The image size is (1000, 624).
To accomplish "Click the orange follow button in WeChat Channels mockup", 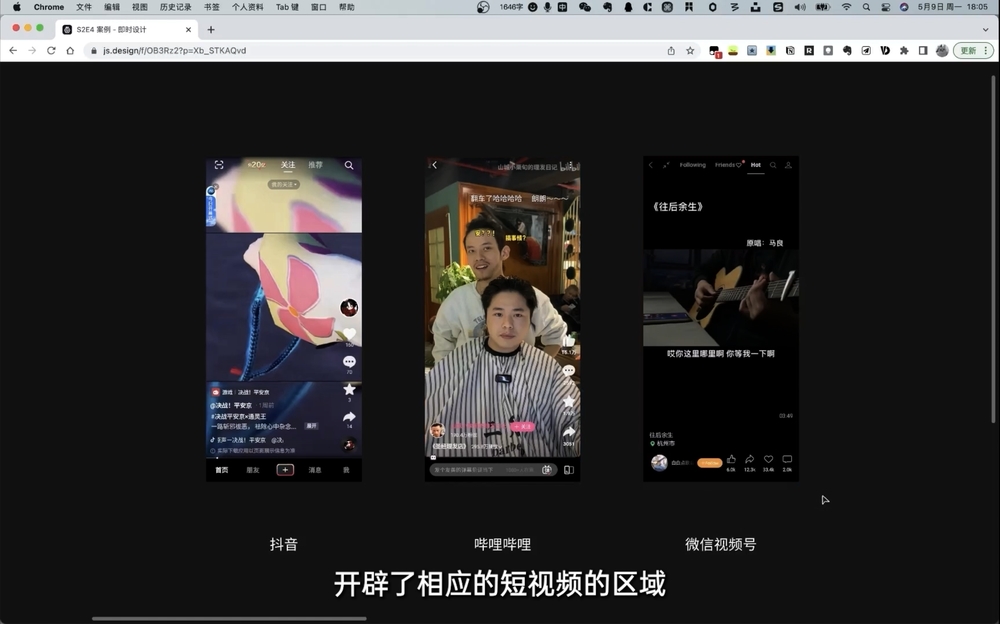I will coord(709,463).
